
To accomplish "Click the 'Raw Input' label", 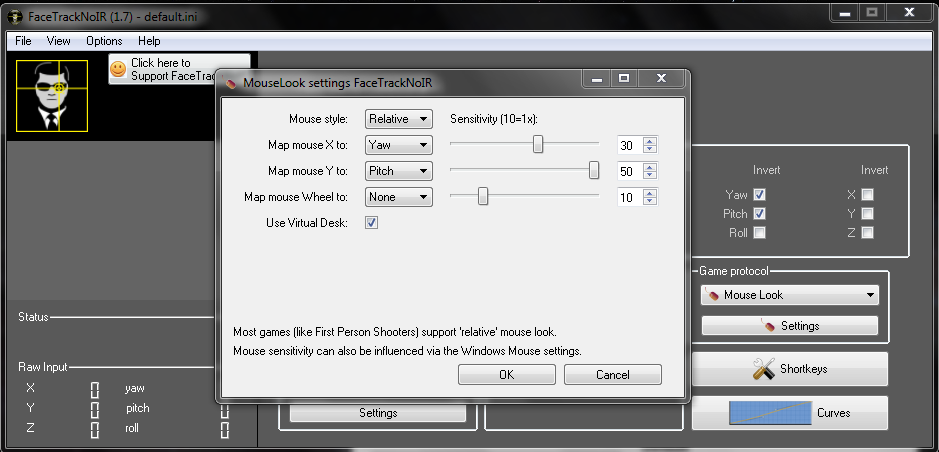I will [x=43, y=367].
